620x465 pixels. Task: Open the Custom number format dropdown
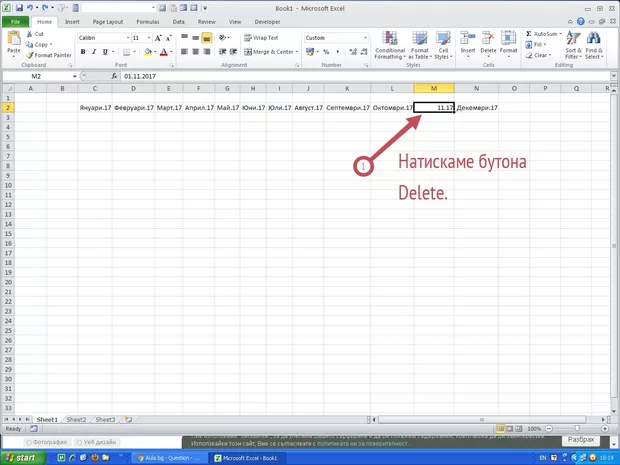(365, 38)
